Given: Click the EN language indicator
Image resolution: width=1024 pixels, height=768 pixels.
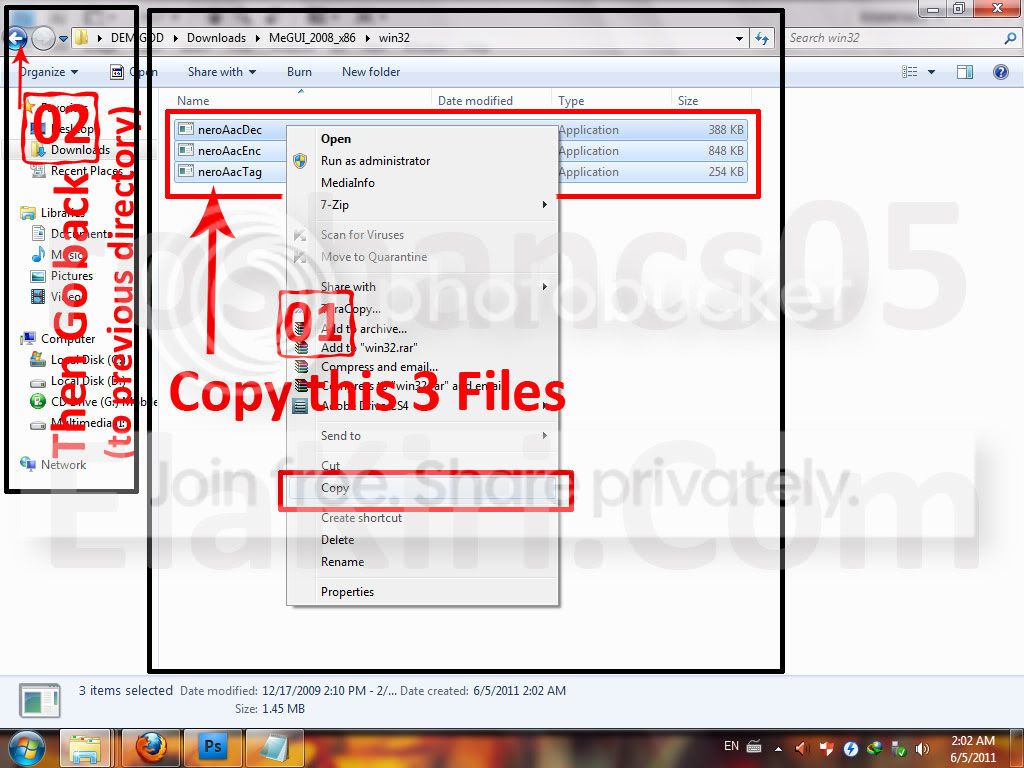Looking at the screenshot, I should [731, 746].
